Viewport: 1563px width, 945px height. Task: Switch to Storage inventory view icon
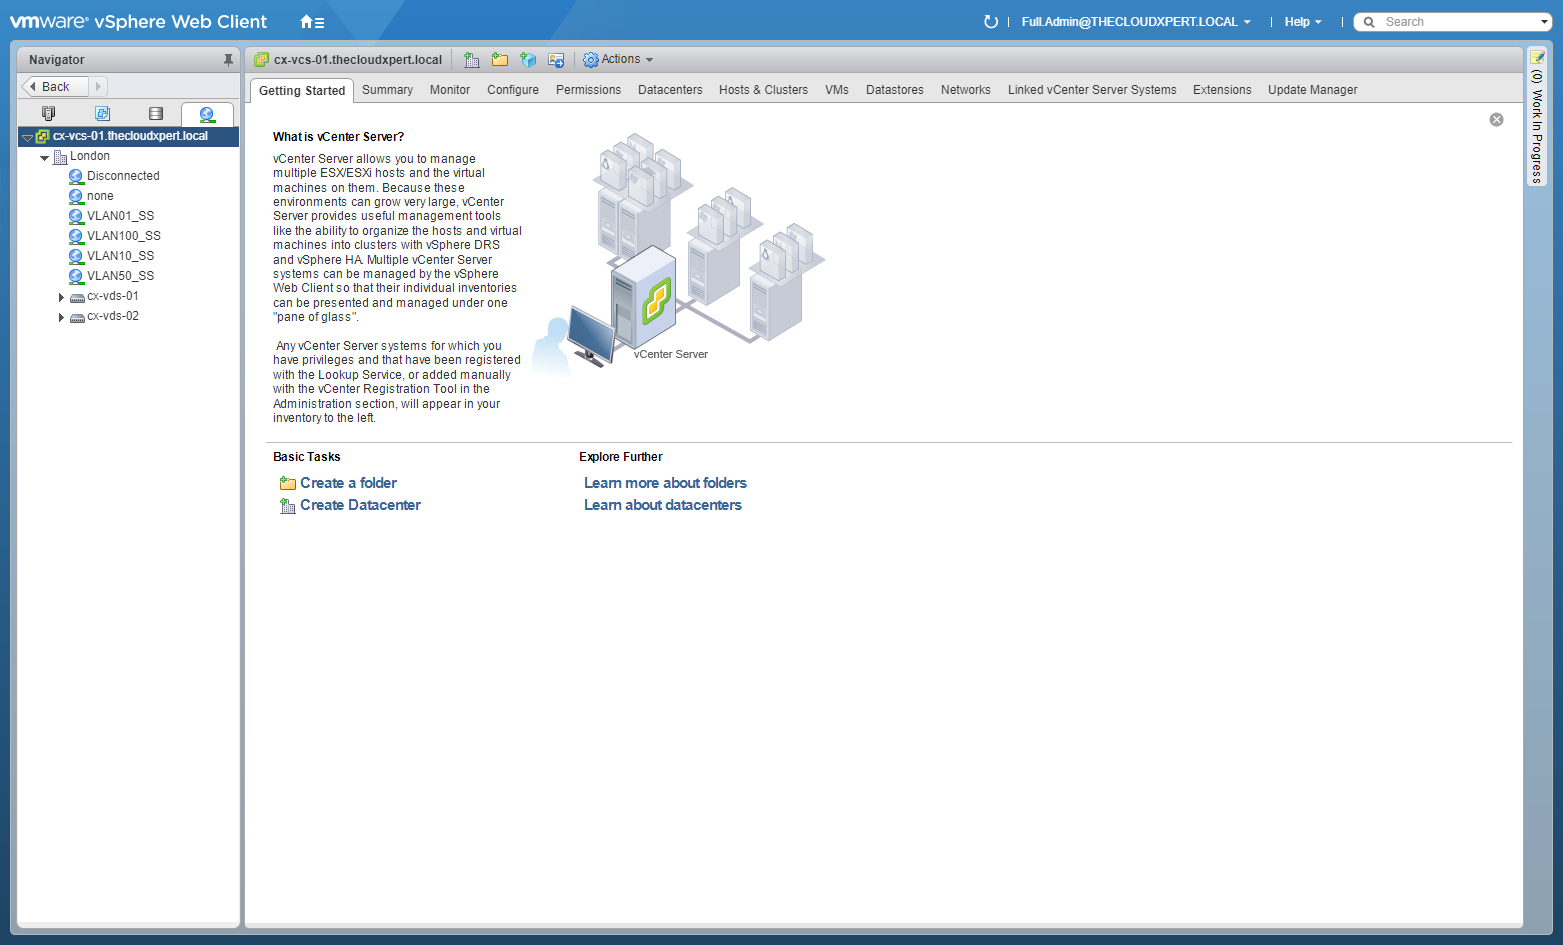(155, 114)
